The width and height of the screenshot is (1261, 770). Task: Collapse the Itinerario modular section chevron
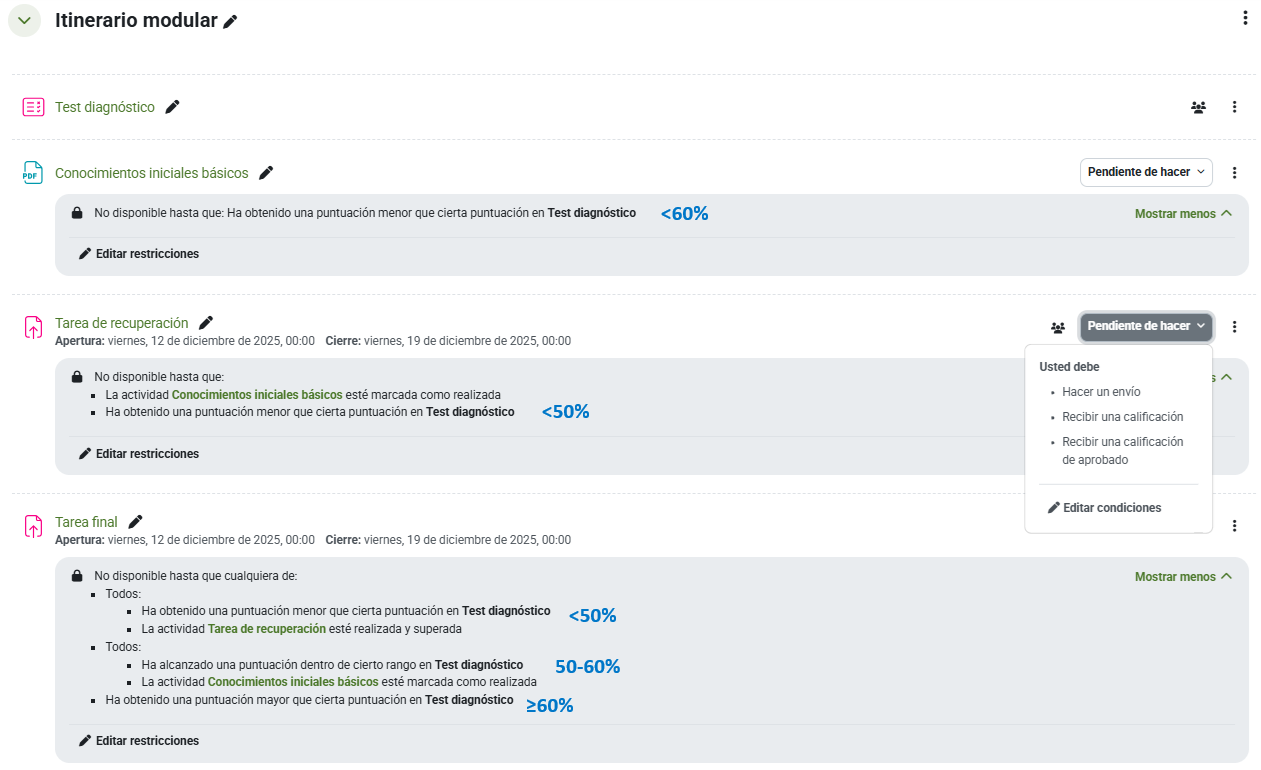(x=24, y=21)
